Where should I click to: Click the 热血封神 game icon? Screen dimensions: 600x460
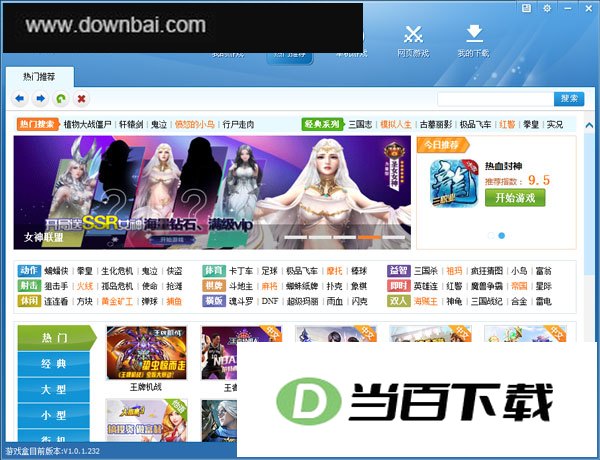point(454,183)
